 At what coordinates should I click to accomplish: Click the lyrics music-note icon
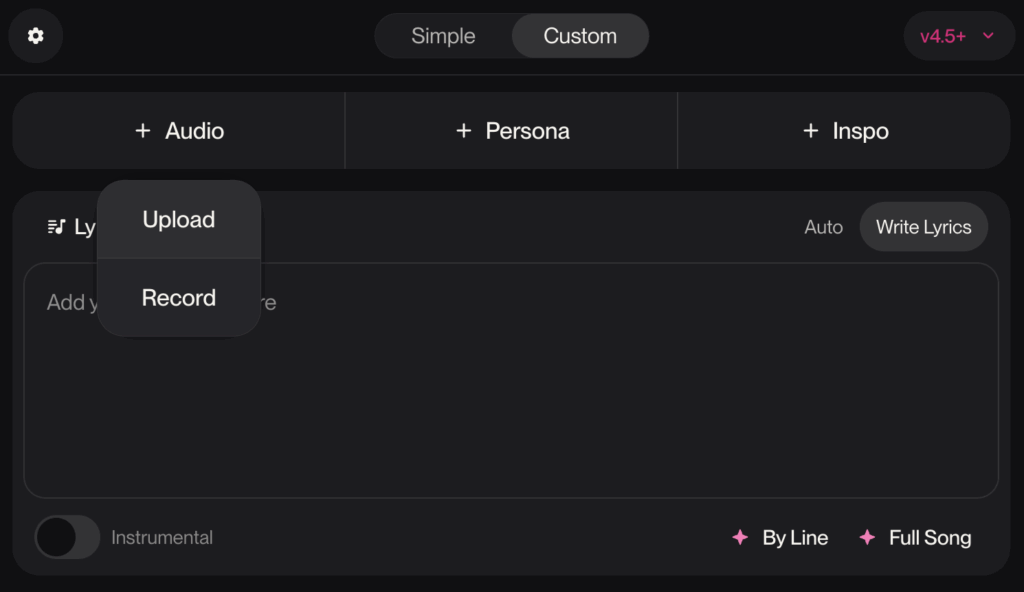[x=56, y=227]
